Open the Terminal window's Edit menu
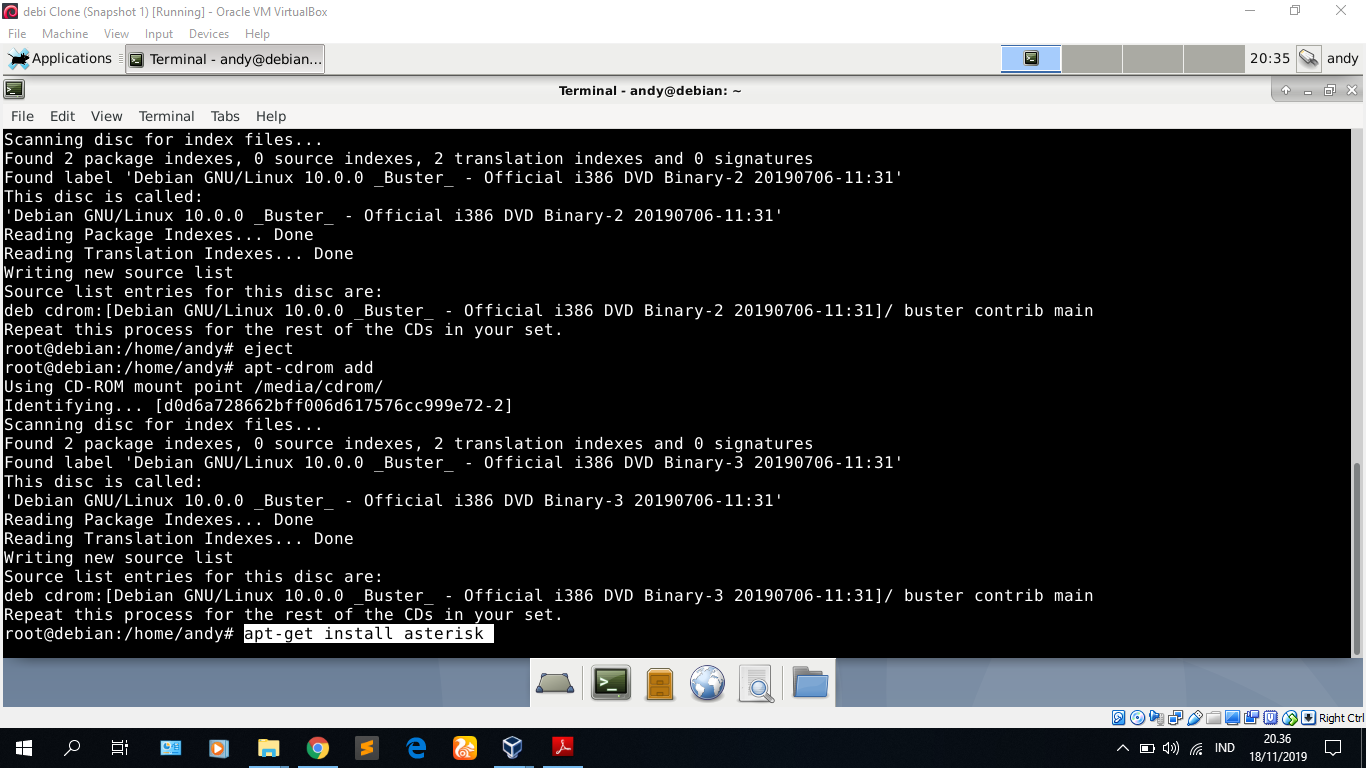The height and width of the screenshot is (768, 1366). click(x=62, y=116)
